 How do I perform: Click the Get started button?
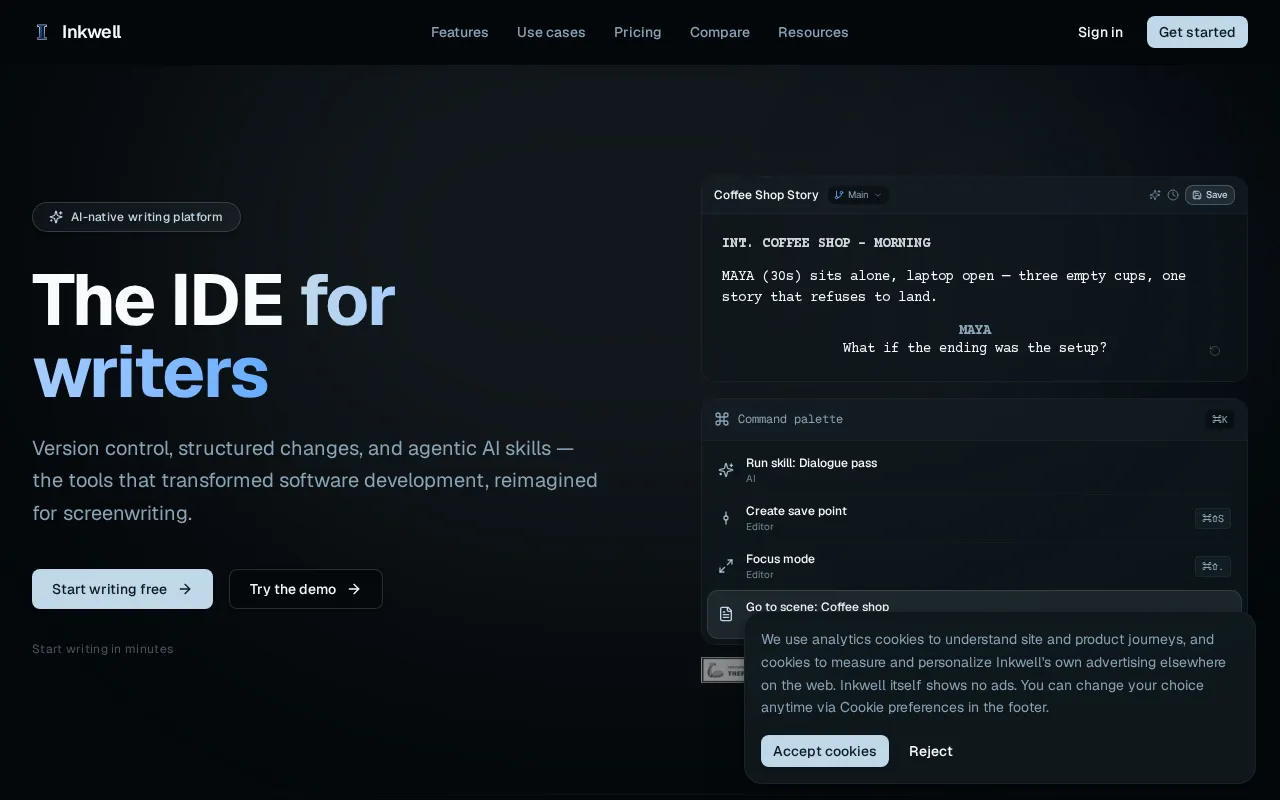[1197, 32]
